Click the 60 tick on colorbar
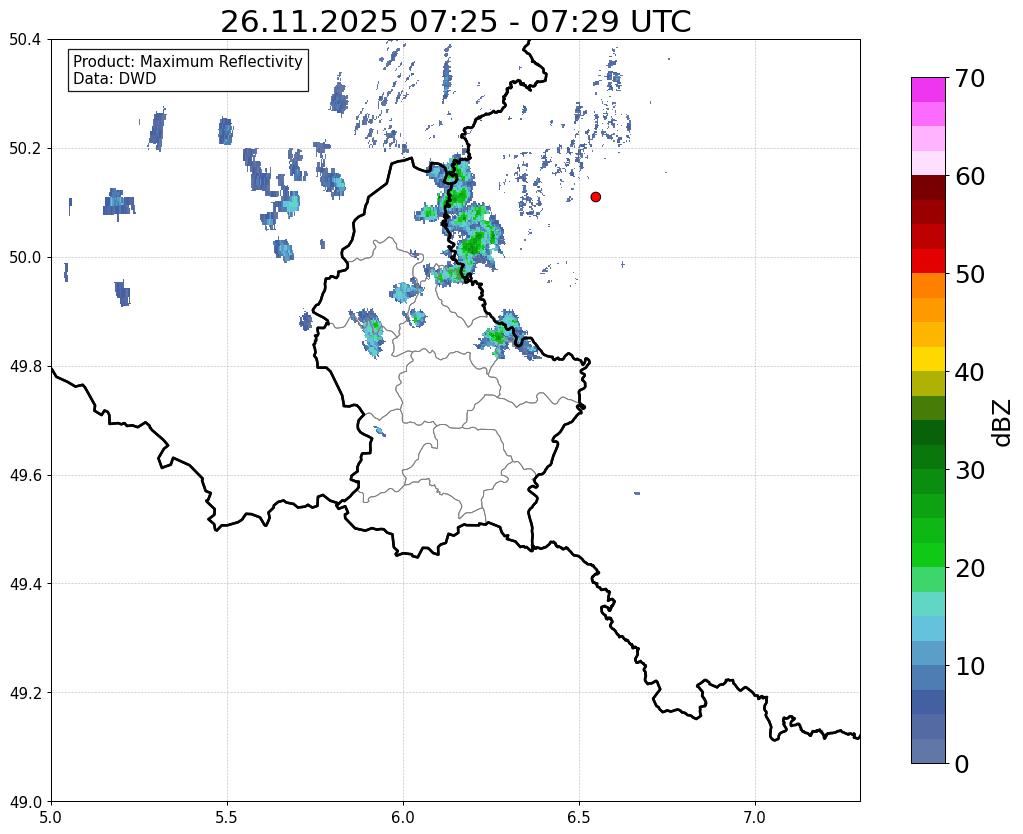The image size is (1023, 834). point(970,176)
